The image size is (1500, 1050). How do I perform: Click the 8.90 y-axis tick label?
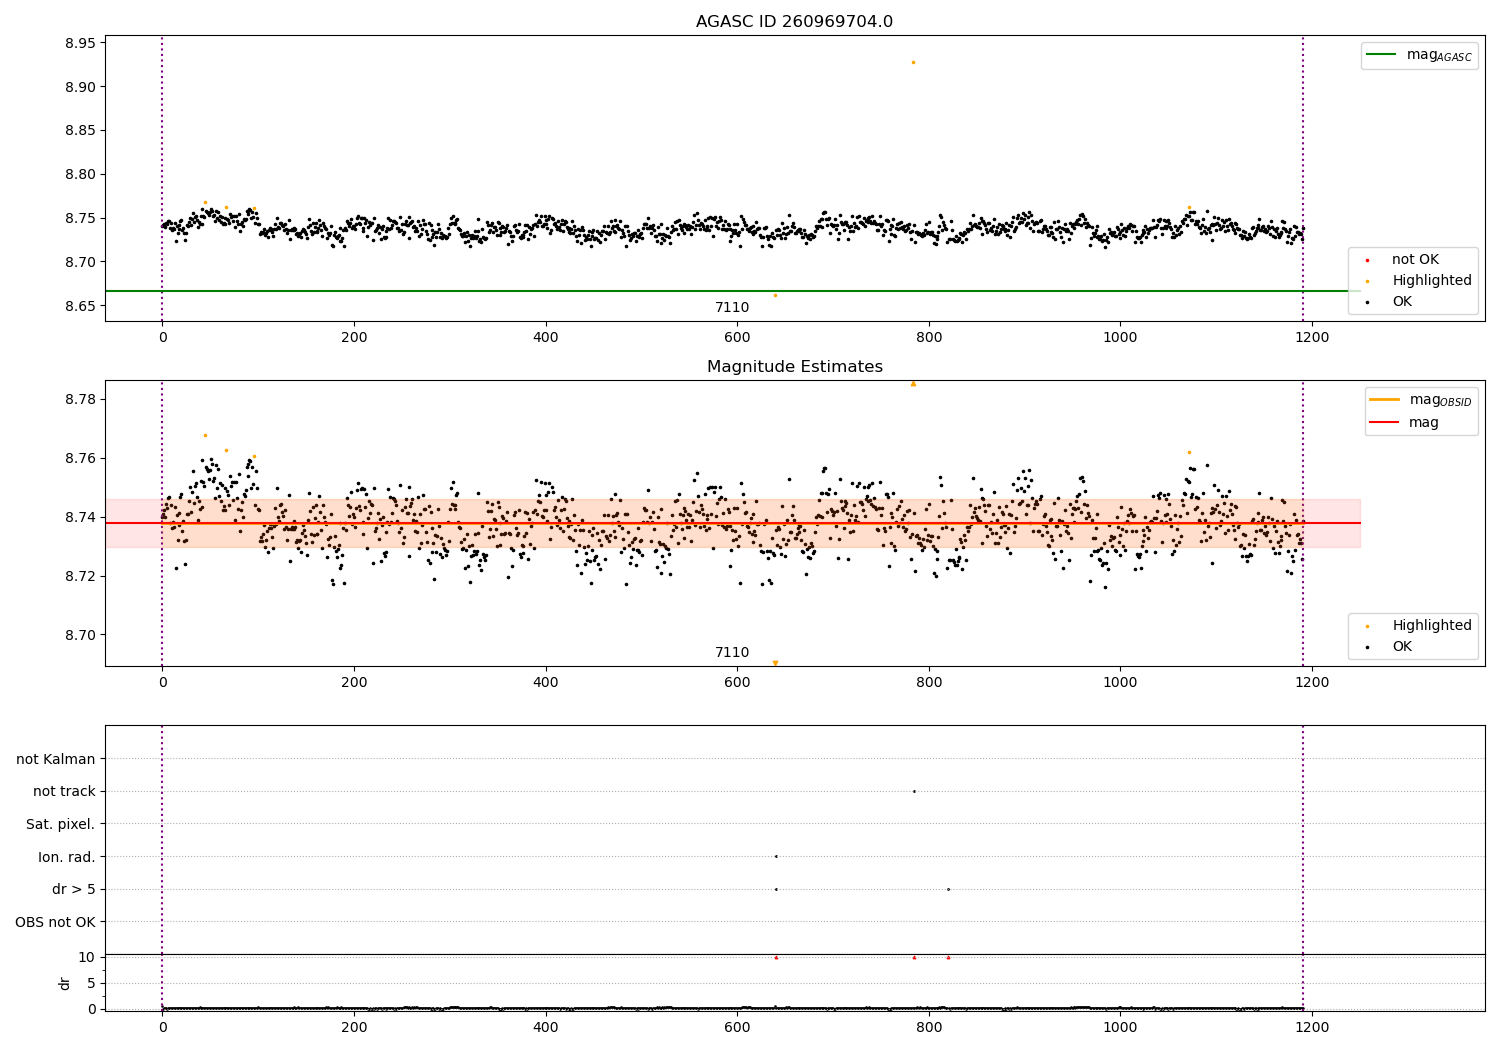[x=80, y=87]
